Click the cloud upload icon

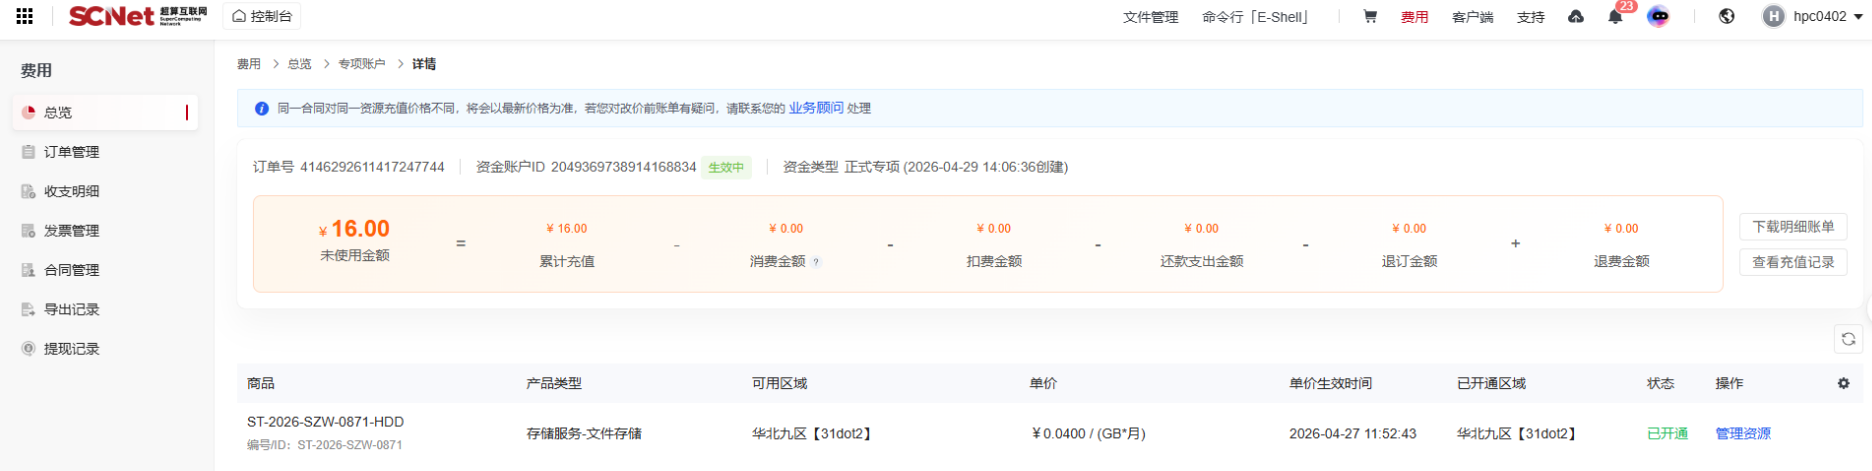tap(1576, 16)
